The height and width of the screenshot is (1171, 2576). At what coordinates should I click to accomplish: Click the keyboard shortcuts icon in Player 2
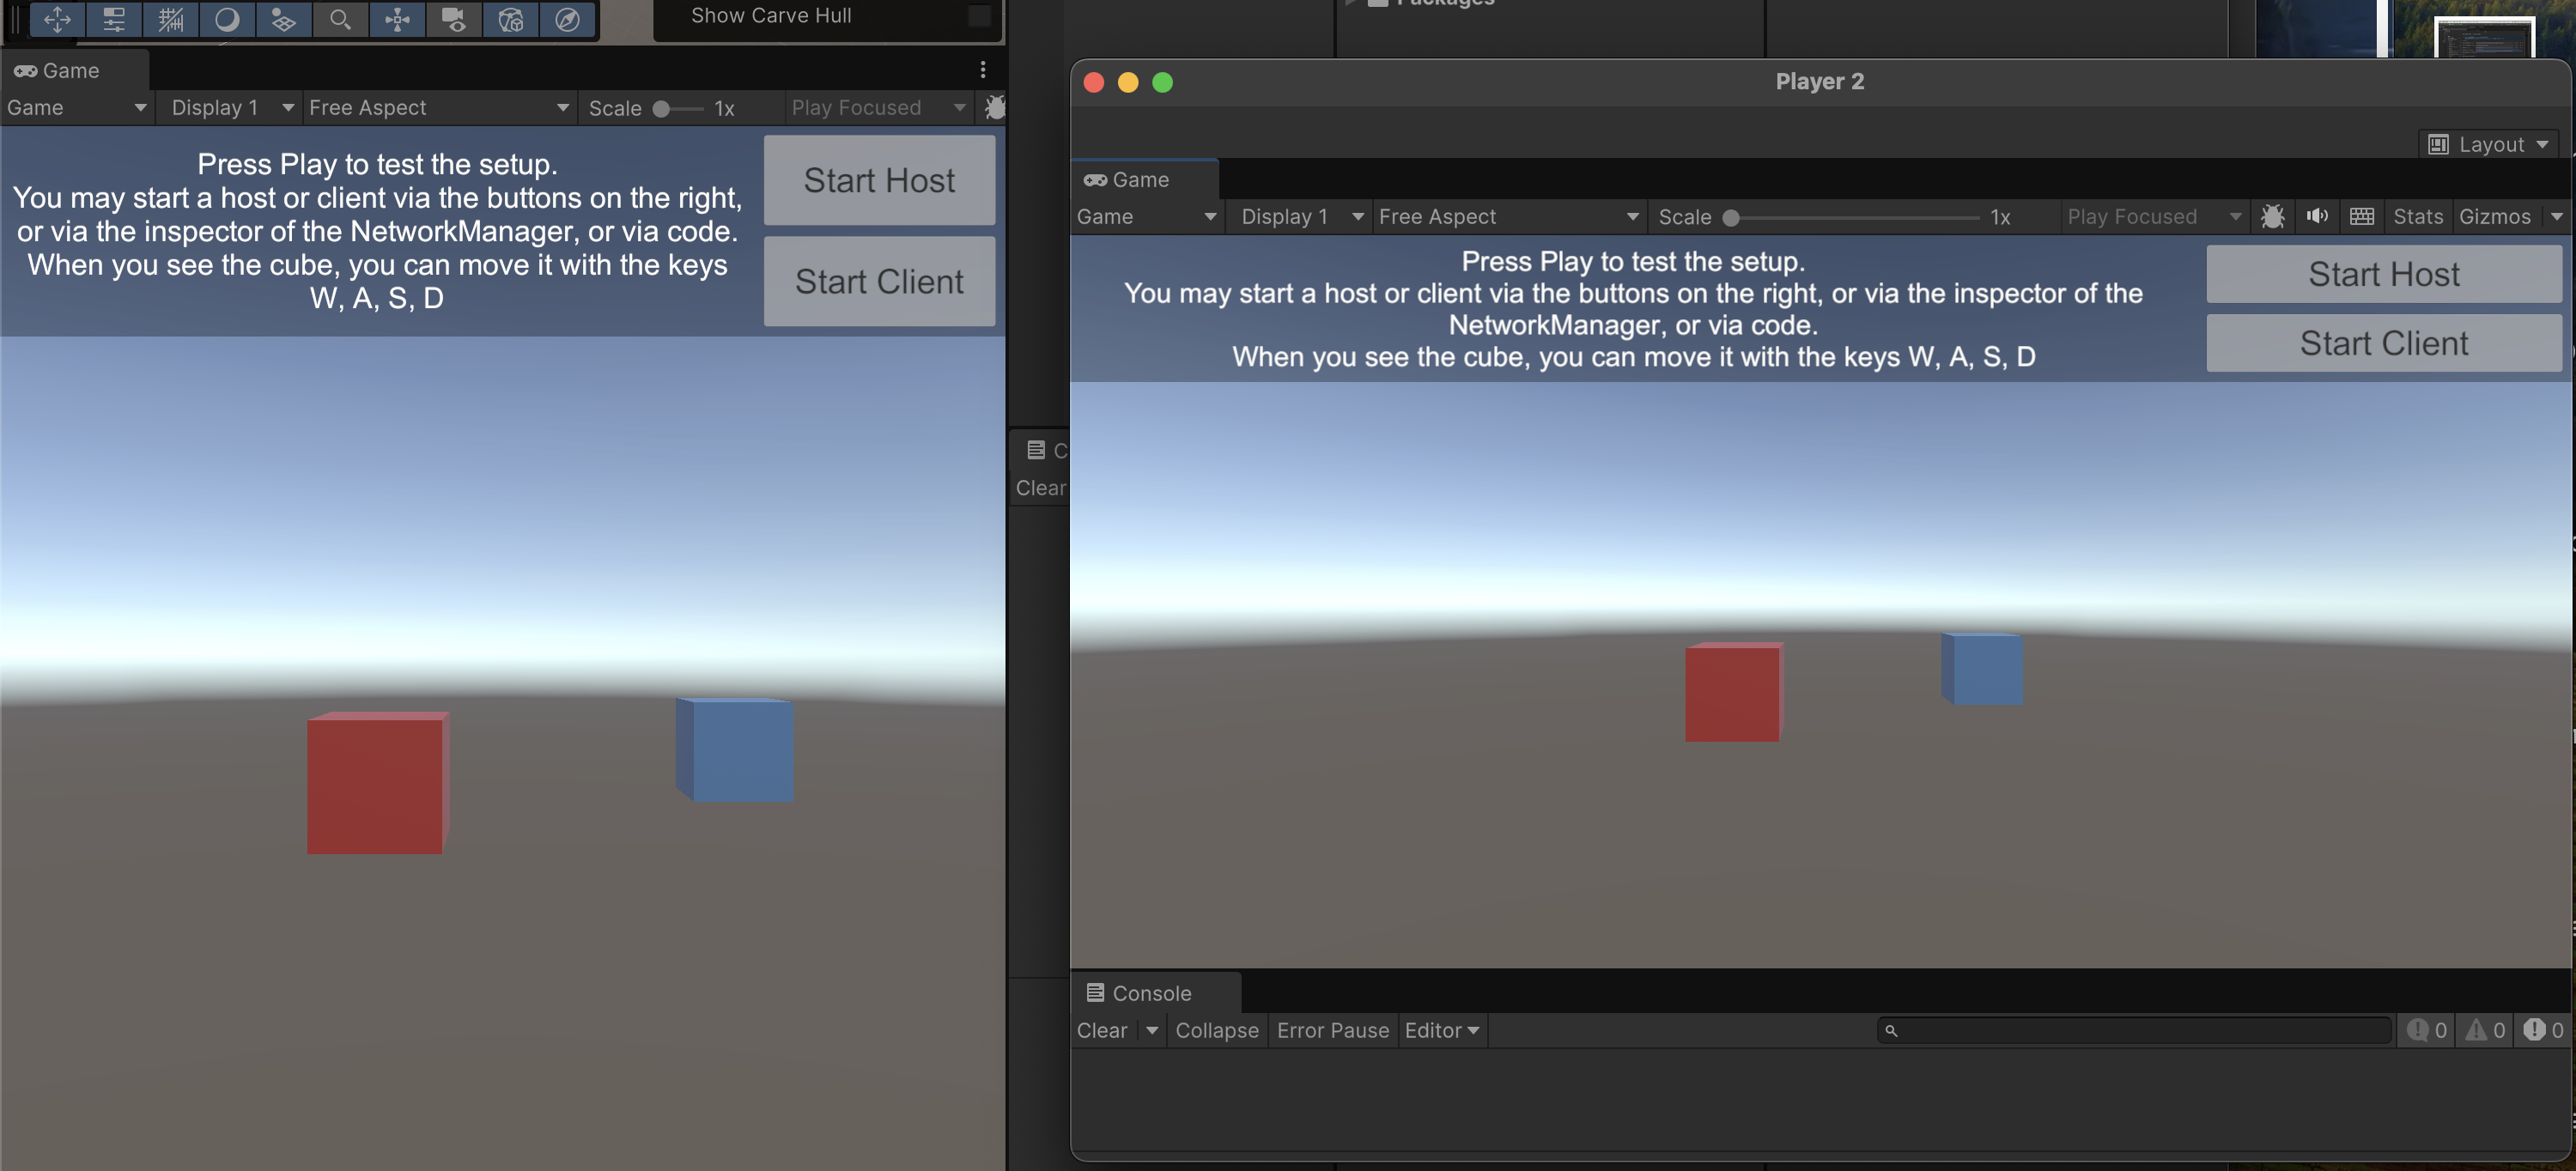pos(2362,216)
